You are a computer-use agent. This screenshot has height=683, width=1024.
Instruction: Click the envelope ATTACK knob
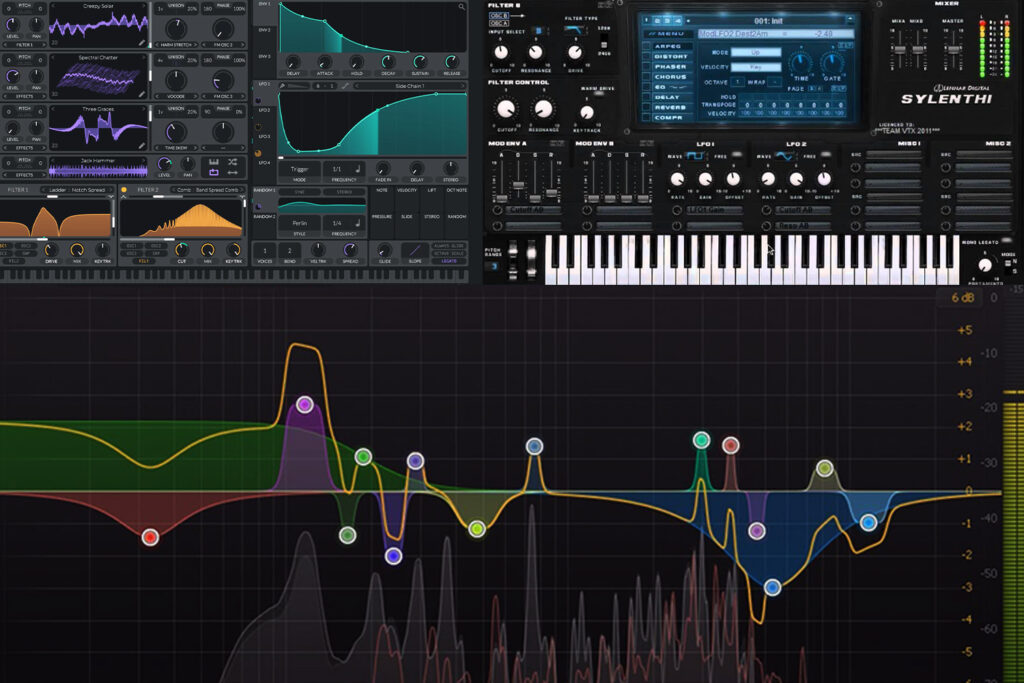325,63
